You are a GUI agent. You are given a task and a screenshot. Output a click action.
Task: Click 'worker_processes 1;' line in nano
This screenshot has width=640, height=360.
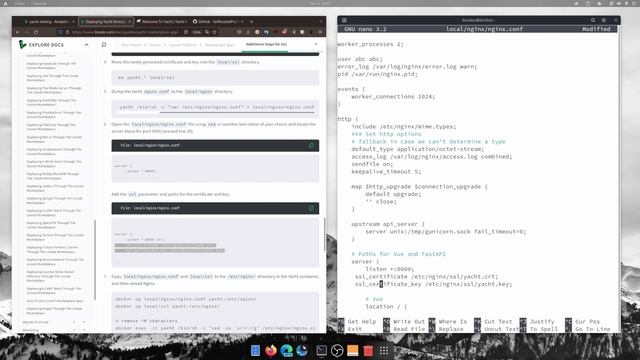tap(370, 44)
